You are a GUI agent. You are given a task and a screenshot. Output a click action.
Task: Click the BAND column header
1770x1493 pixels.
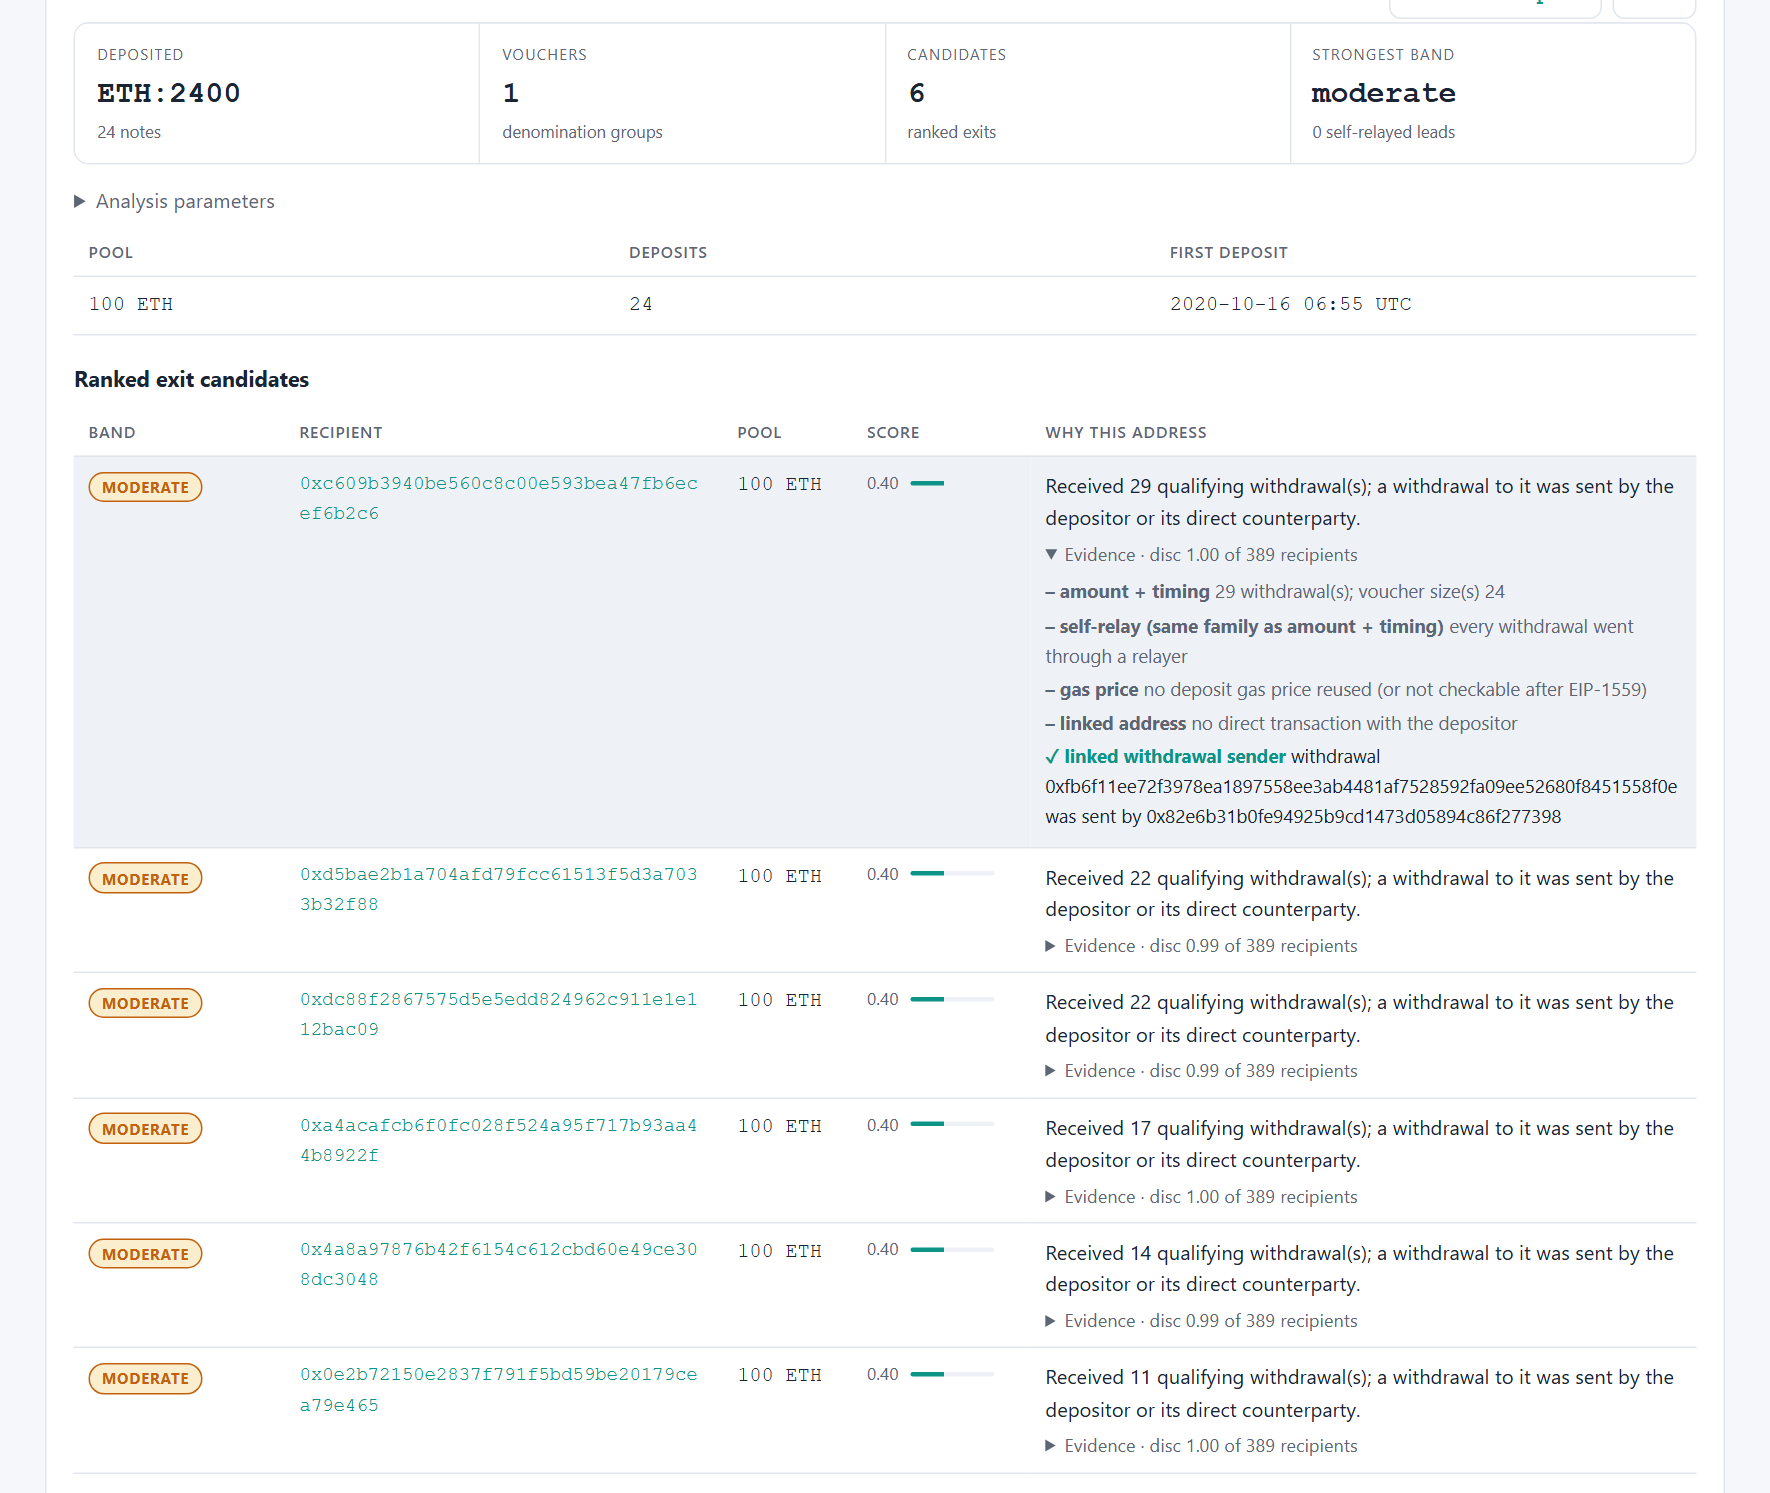(112, 433)
